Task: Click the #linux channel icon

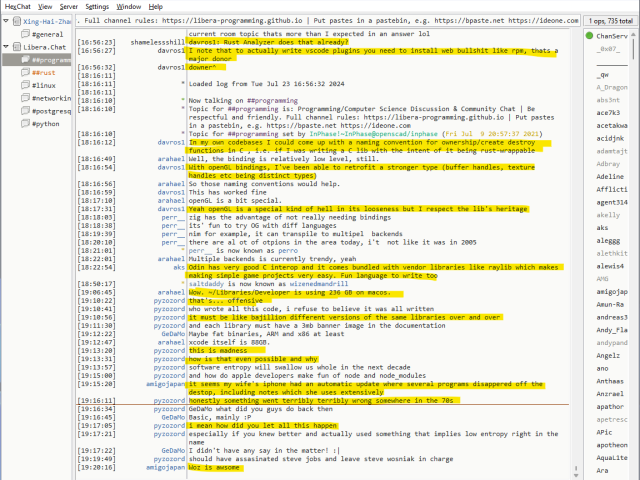Action: click(24, 86)
